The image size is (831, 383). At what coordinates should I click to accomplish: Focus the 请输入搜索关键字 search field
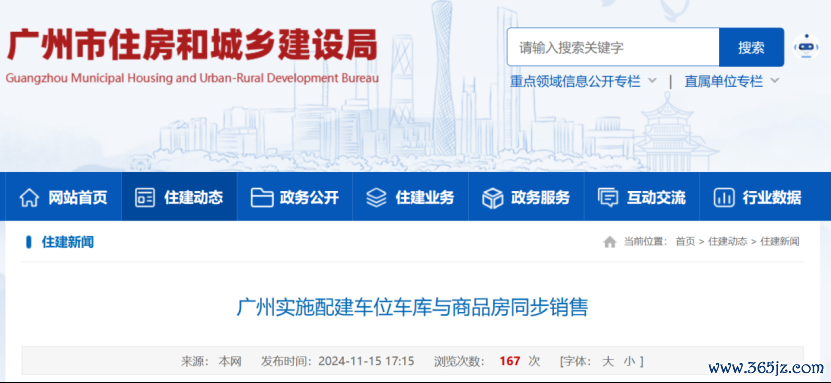coord(613,47)
